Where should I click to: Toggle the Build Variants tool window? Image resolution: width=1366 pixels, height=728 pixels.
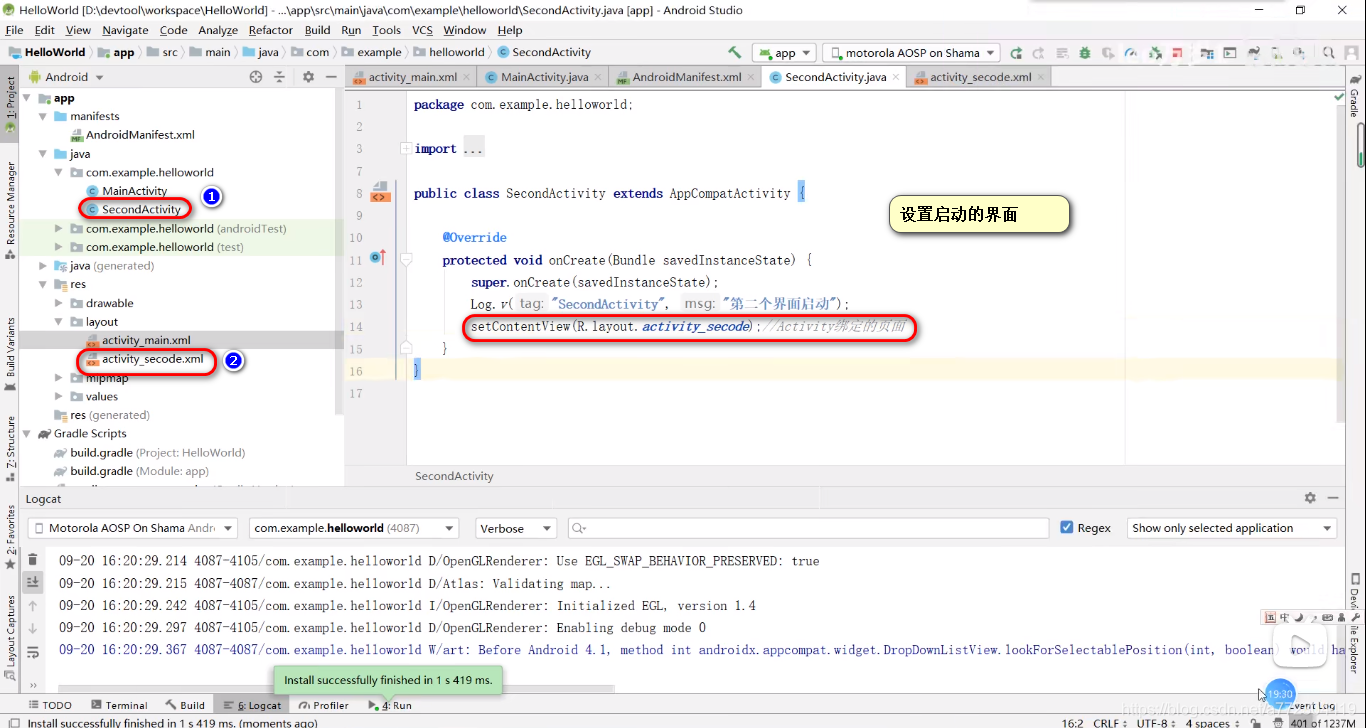coord(9,355)
